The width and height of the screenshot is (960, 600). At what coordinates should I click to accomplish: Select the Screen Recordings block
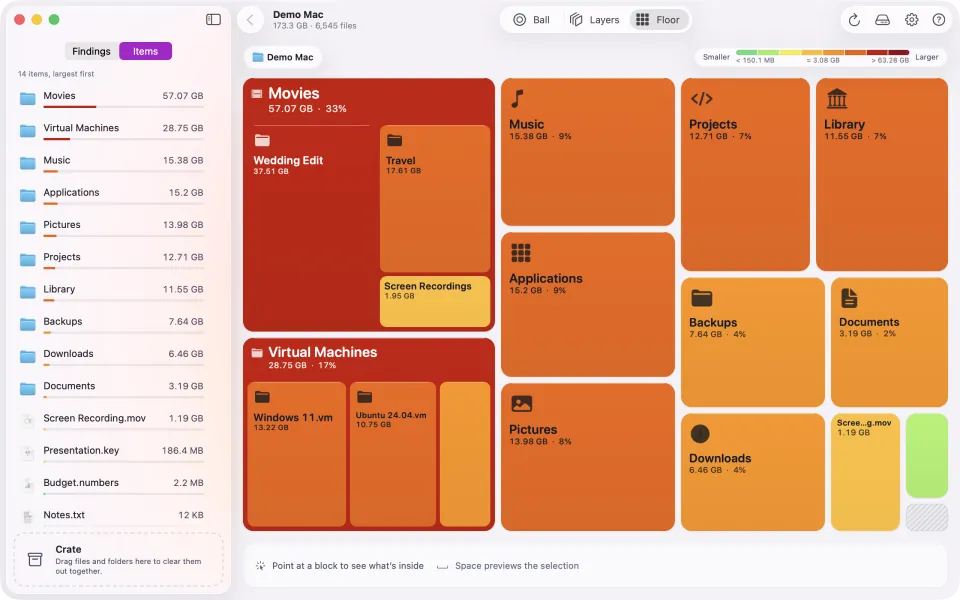point(435,301)
